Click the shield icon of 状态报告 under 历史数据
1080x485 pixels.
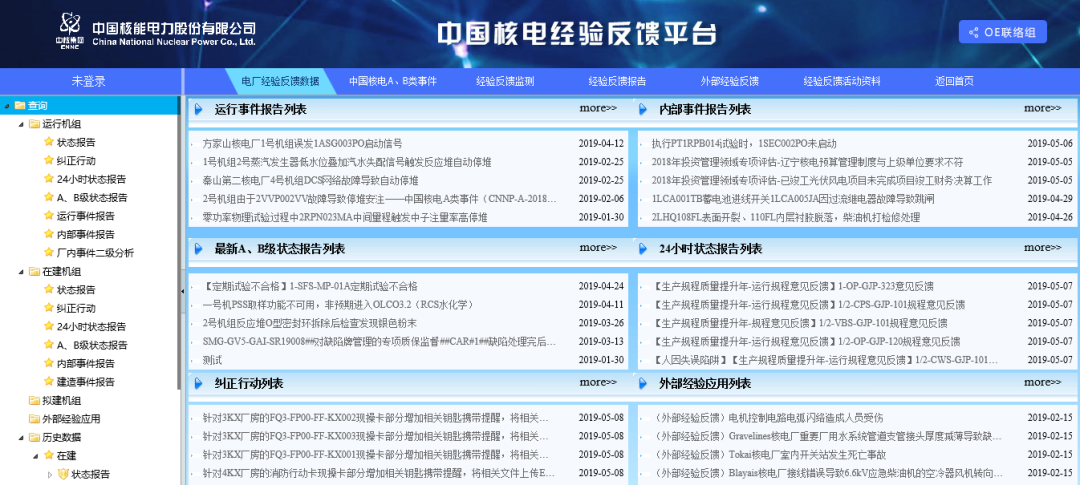point(63,474)
